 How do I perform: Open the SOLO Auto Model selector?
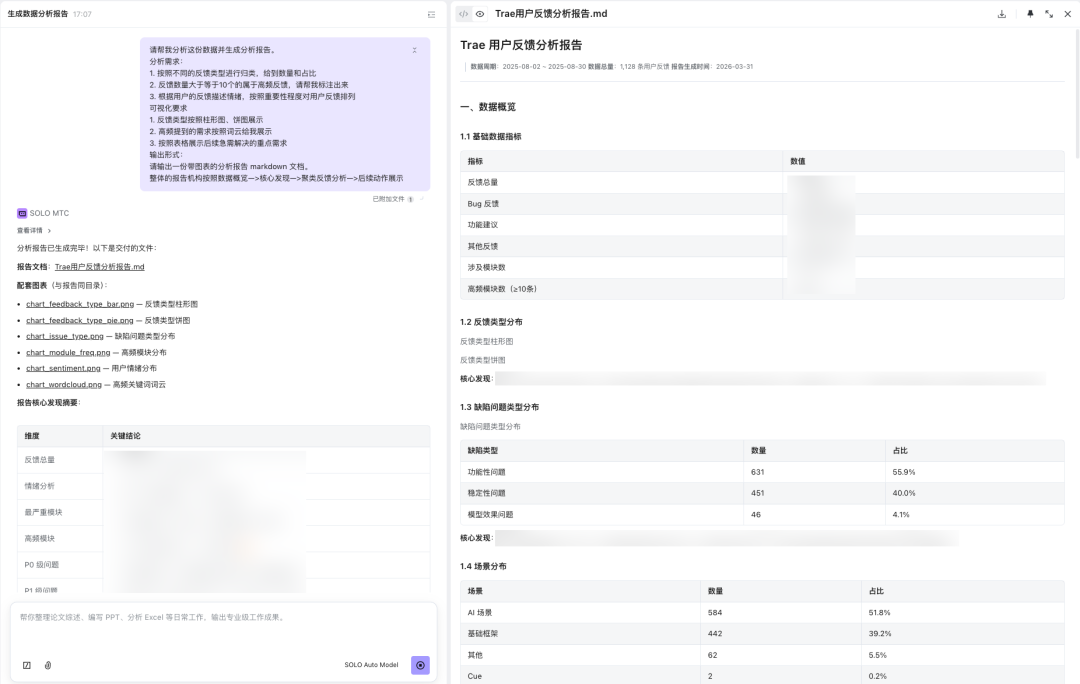[371, 665]
